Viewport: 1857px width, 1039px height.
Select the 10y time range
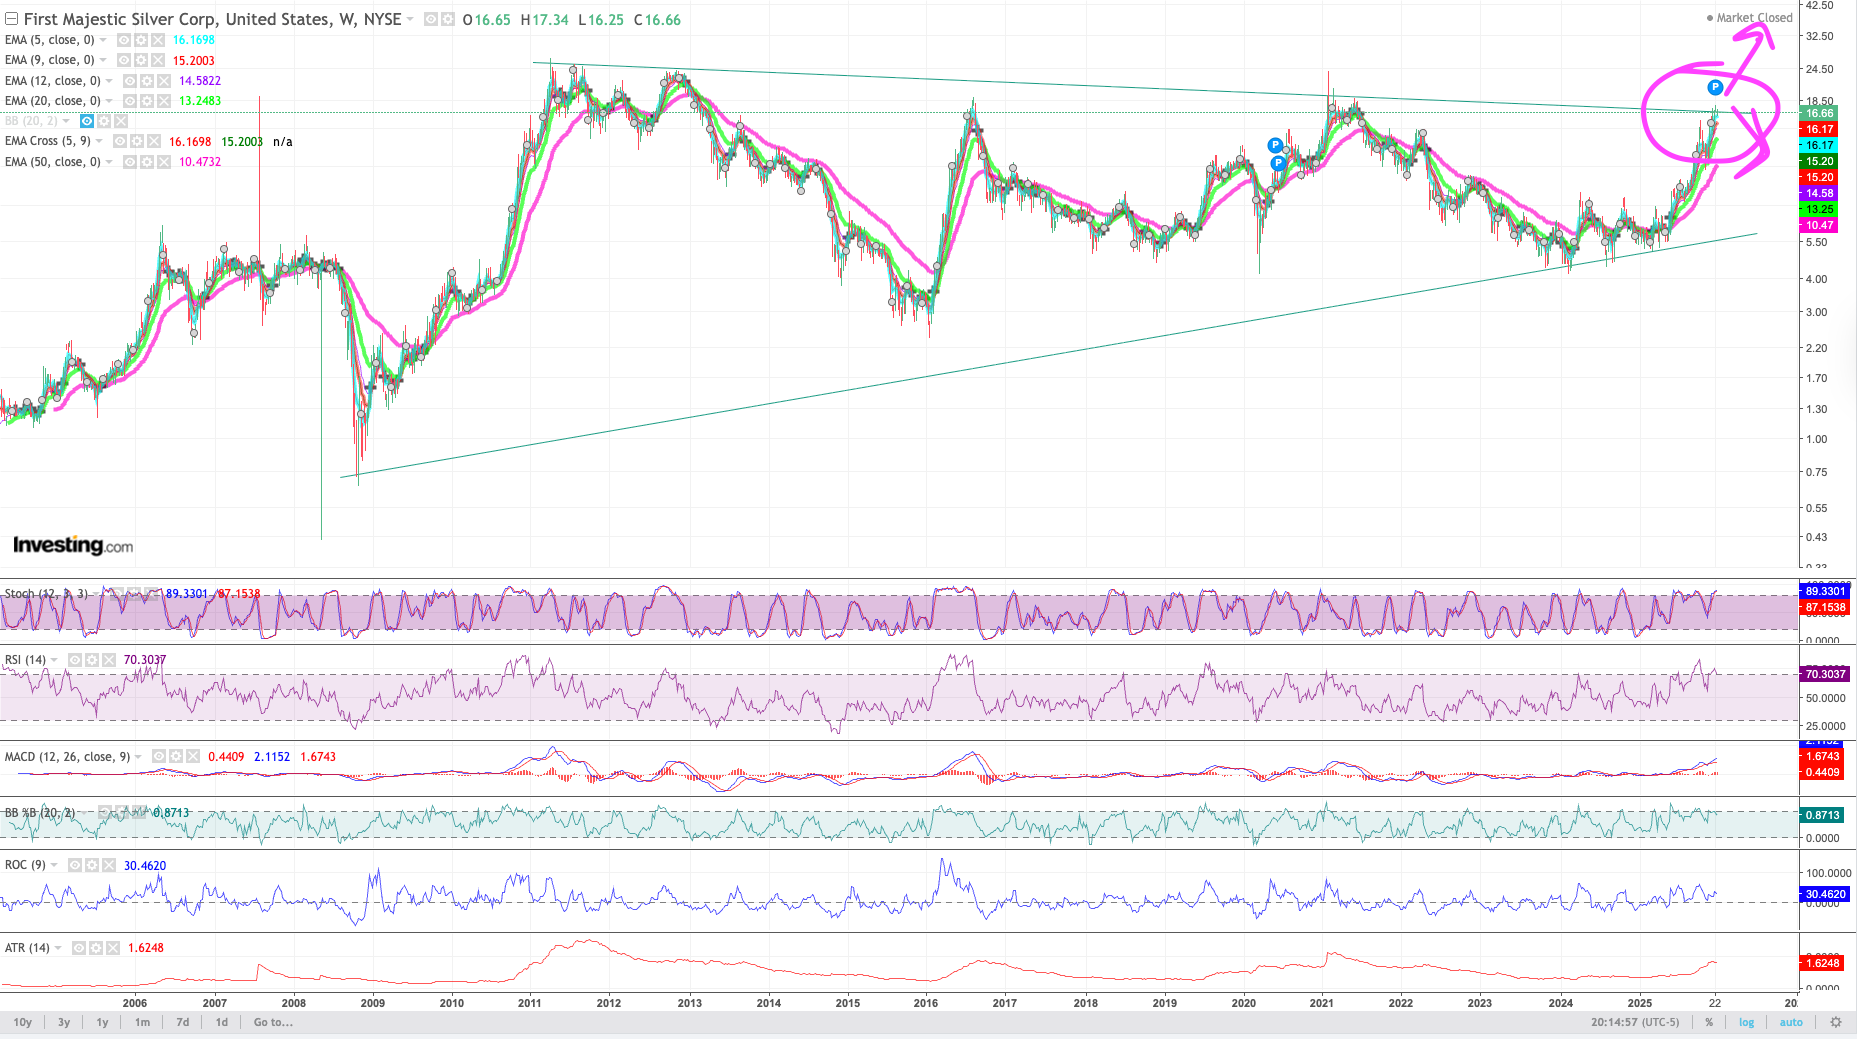point(23,1022)
